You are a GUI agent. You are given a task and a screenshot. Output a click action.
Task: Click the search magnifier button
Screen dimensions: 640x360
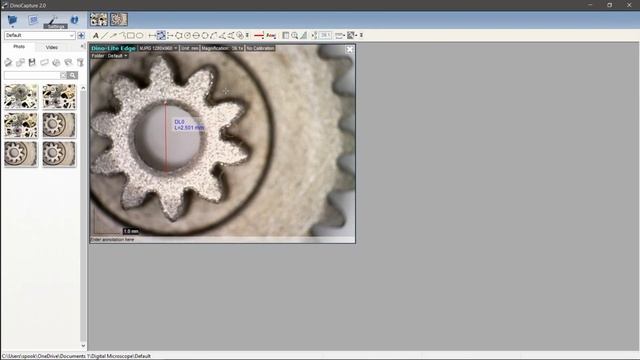coord(72,75)
